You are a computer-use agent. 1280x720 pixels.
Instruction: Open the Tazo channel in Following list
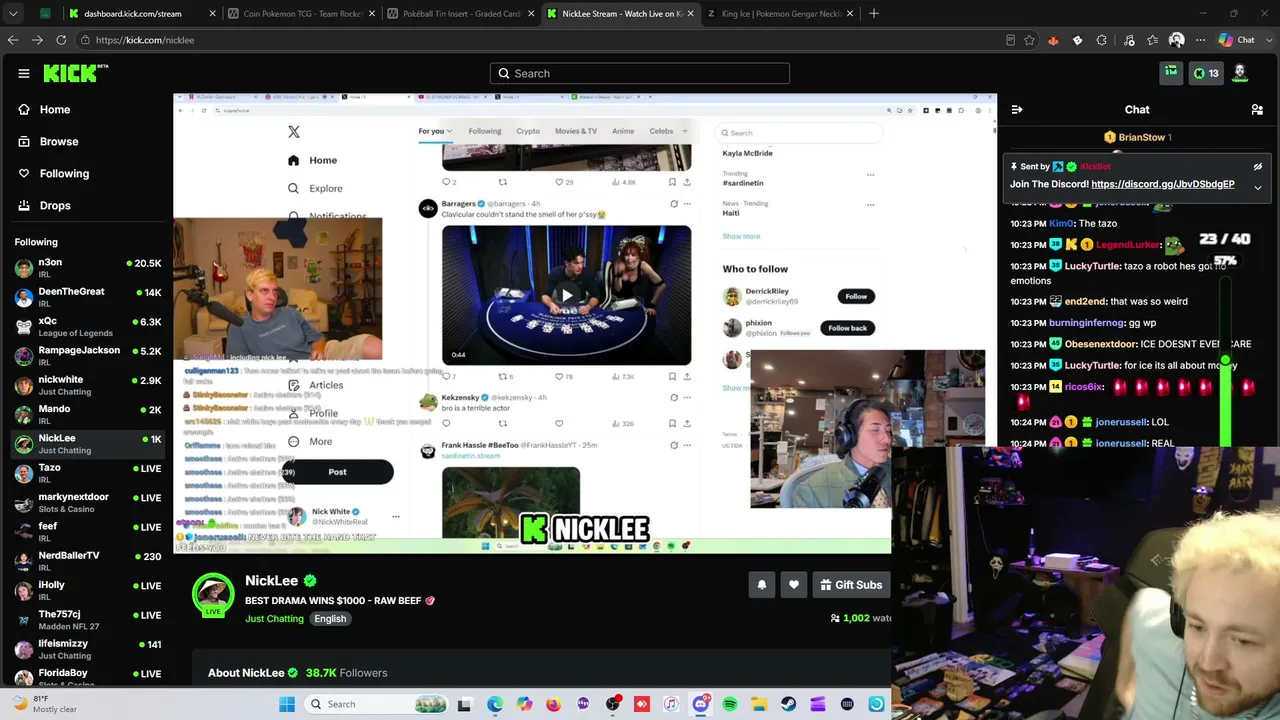pyautogui.click(x=86, y=473)
